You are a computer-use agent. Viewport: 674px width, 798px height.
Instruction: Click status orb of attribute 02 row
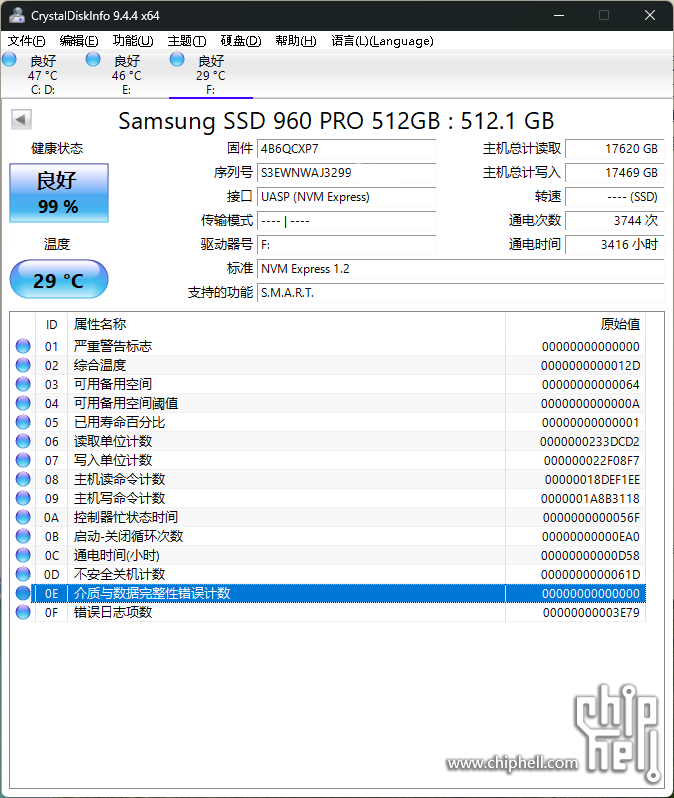point(23,365)
